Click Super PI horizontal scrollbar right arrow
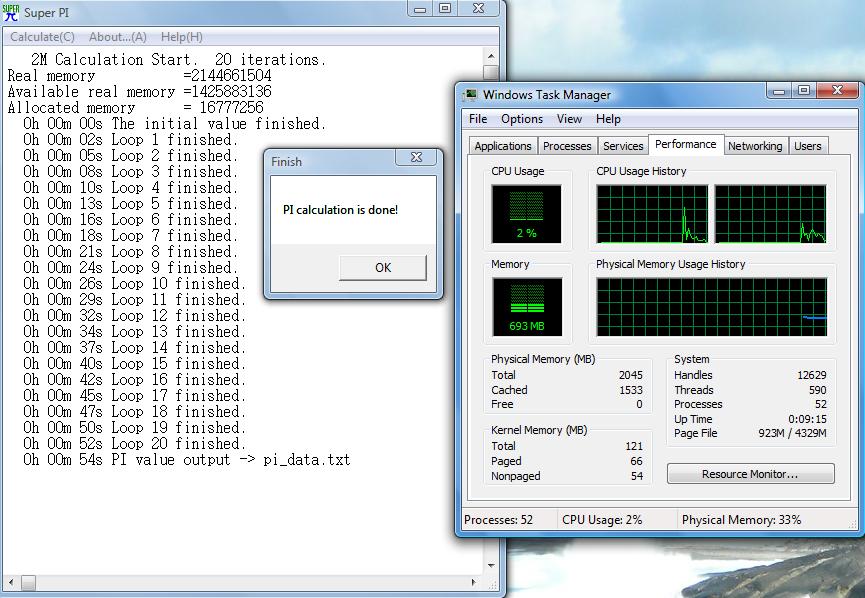 point(474,582)
